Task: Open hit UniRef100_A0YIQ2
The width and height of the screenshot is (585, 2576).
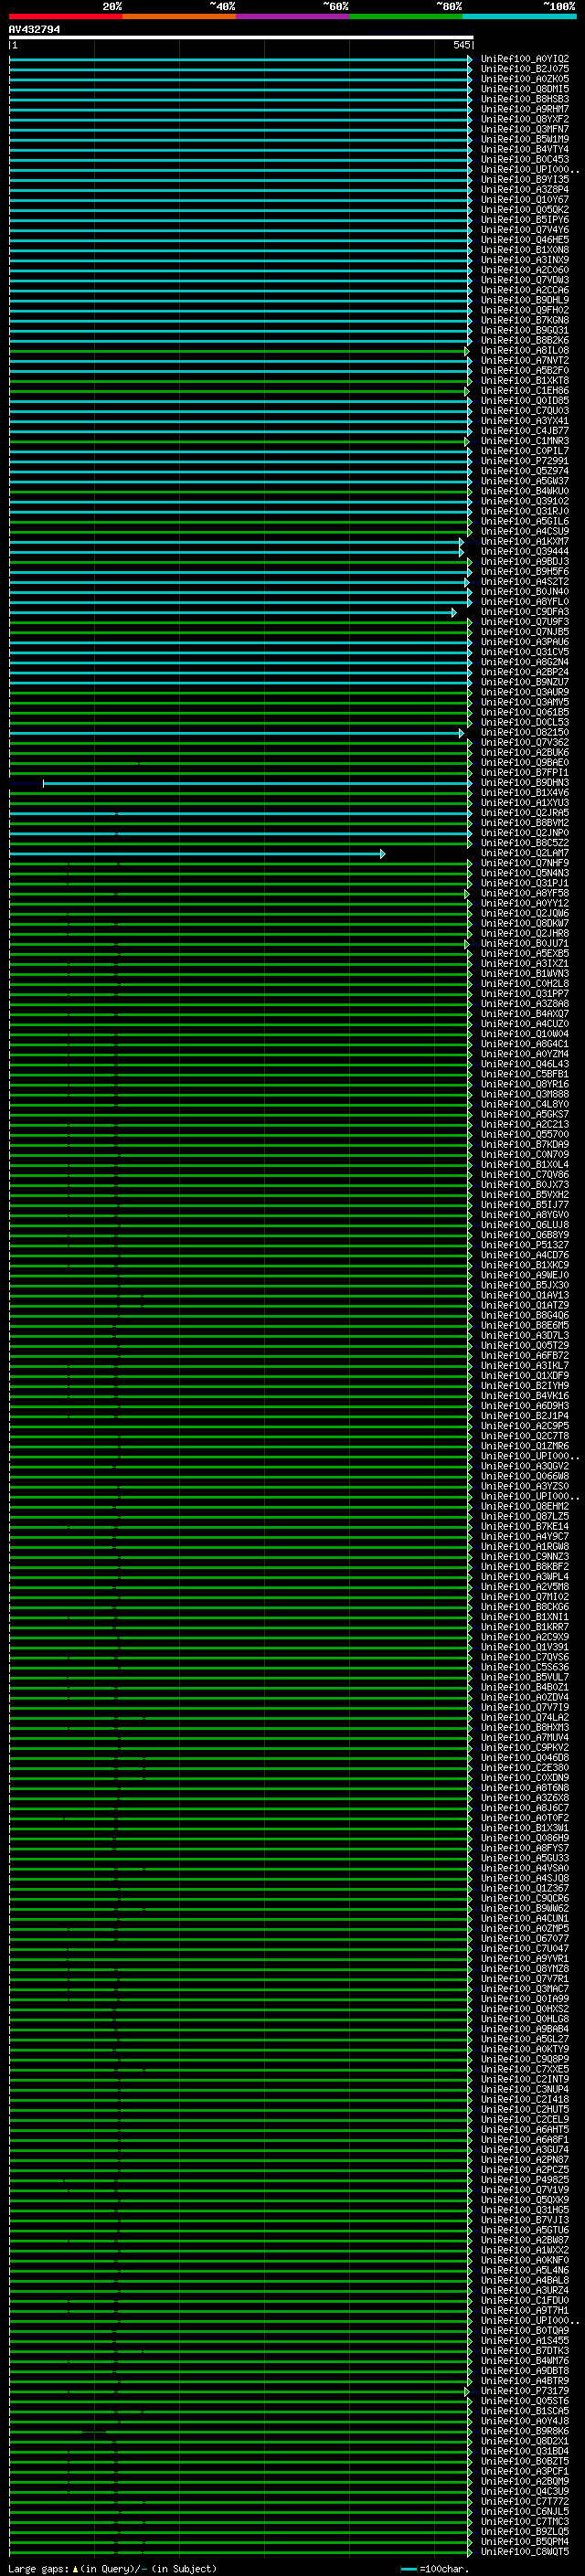Action: pos(525,59)
